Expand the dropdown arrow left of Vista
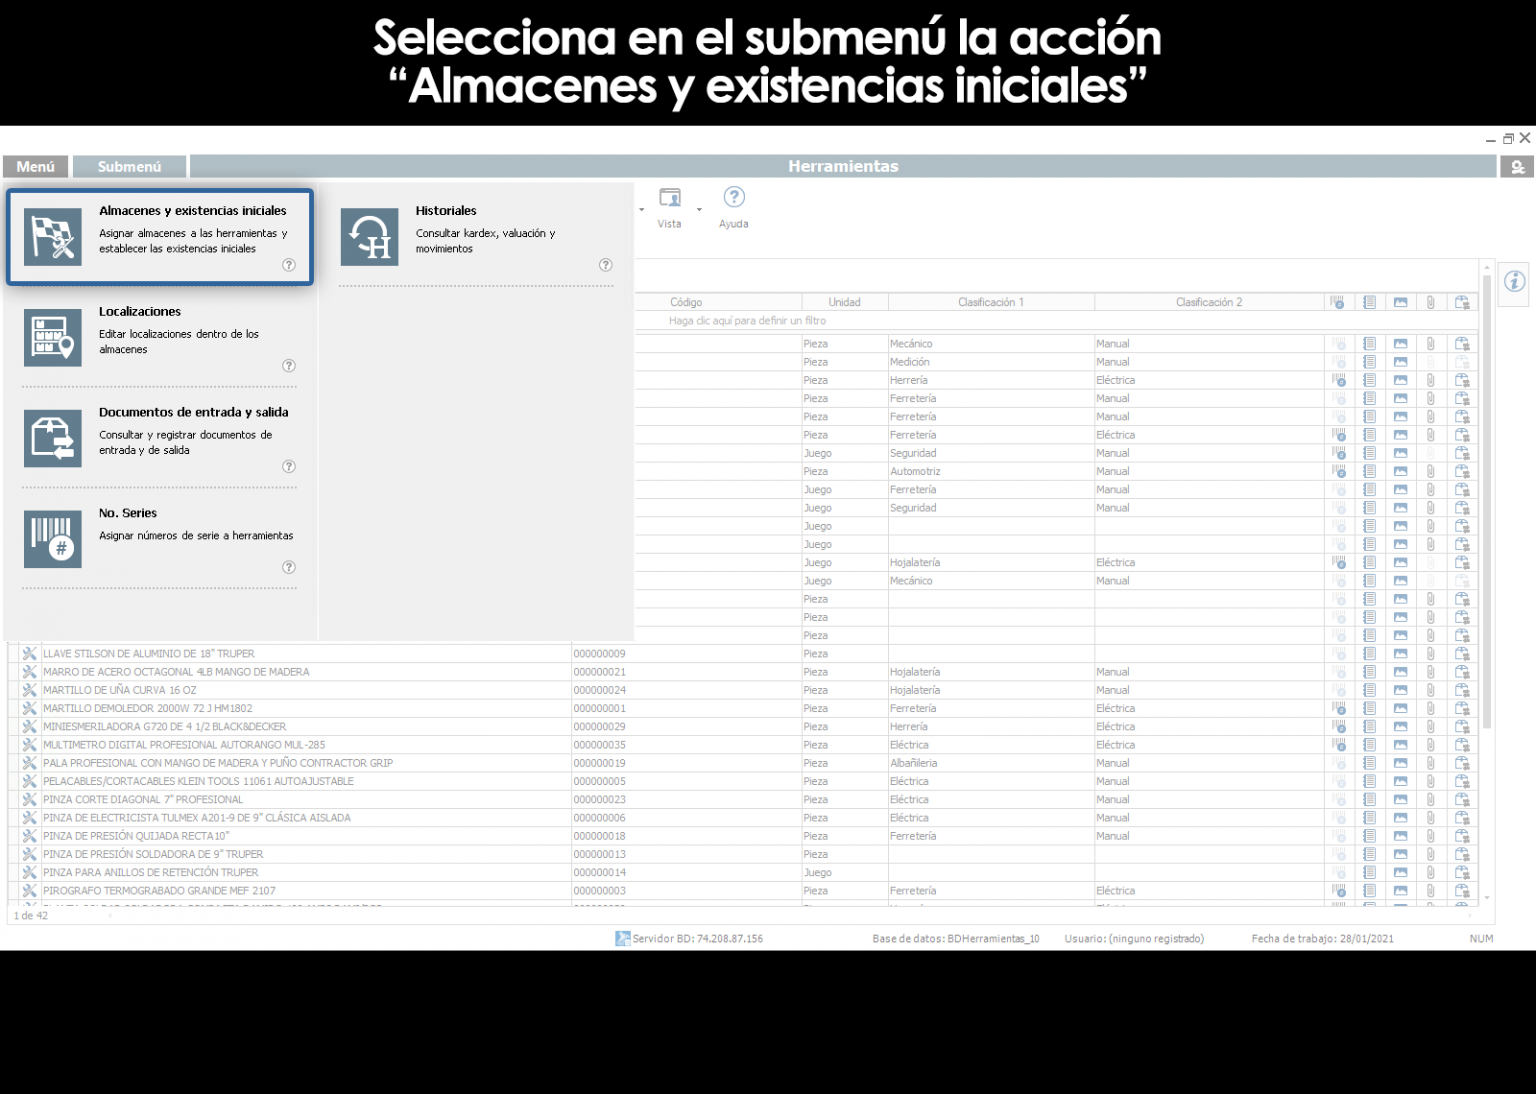The width and height of the screenshot is (1536, 1094). 643,209
